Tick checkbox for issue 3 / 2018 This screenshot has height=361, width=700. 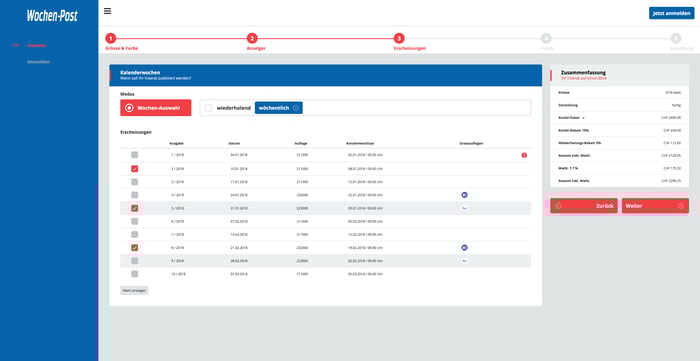coord(134,182)
